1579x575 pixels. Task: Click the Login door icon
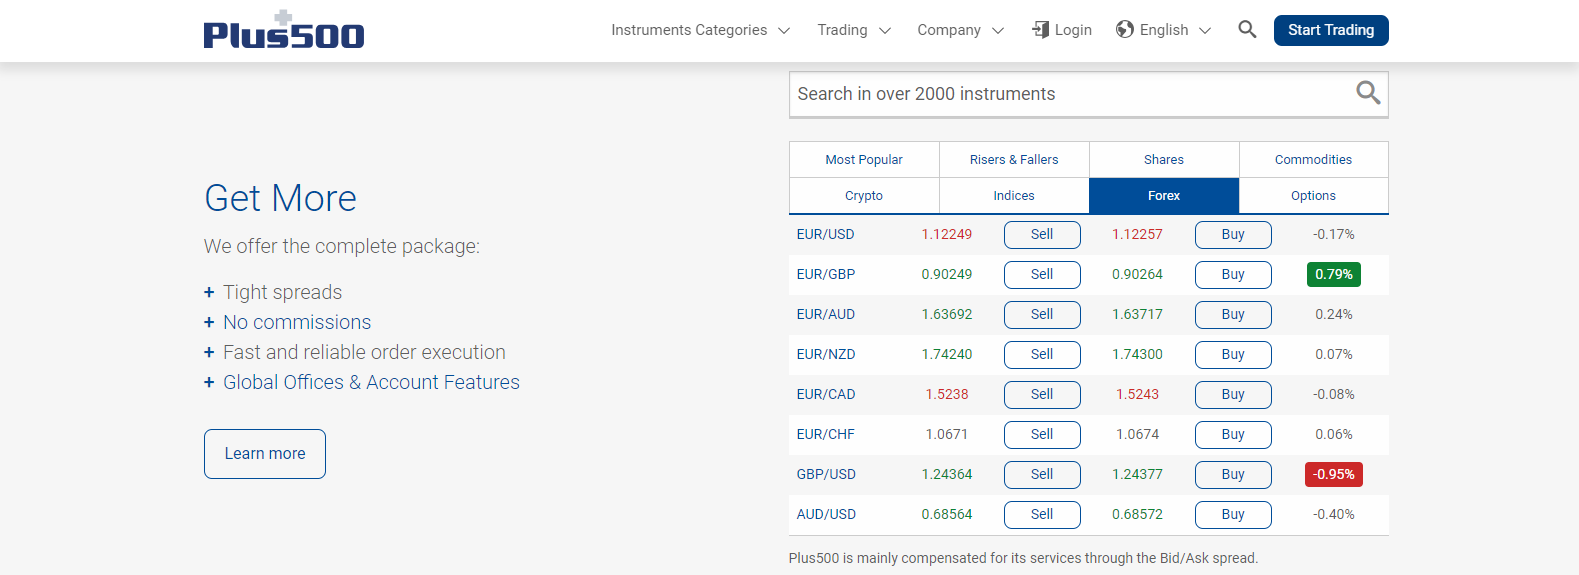coord(1041,30)
